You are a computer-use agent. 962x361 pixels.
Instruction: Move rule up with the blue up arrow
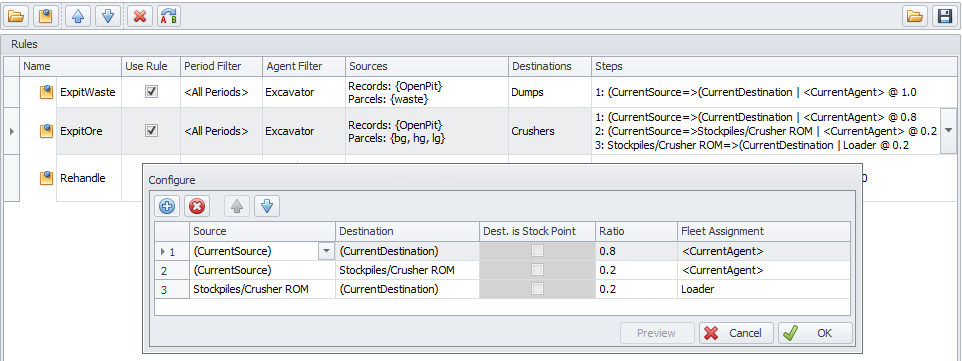click(79, 16)
